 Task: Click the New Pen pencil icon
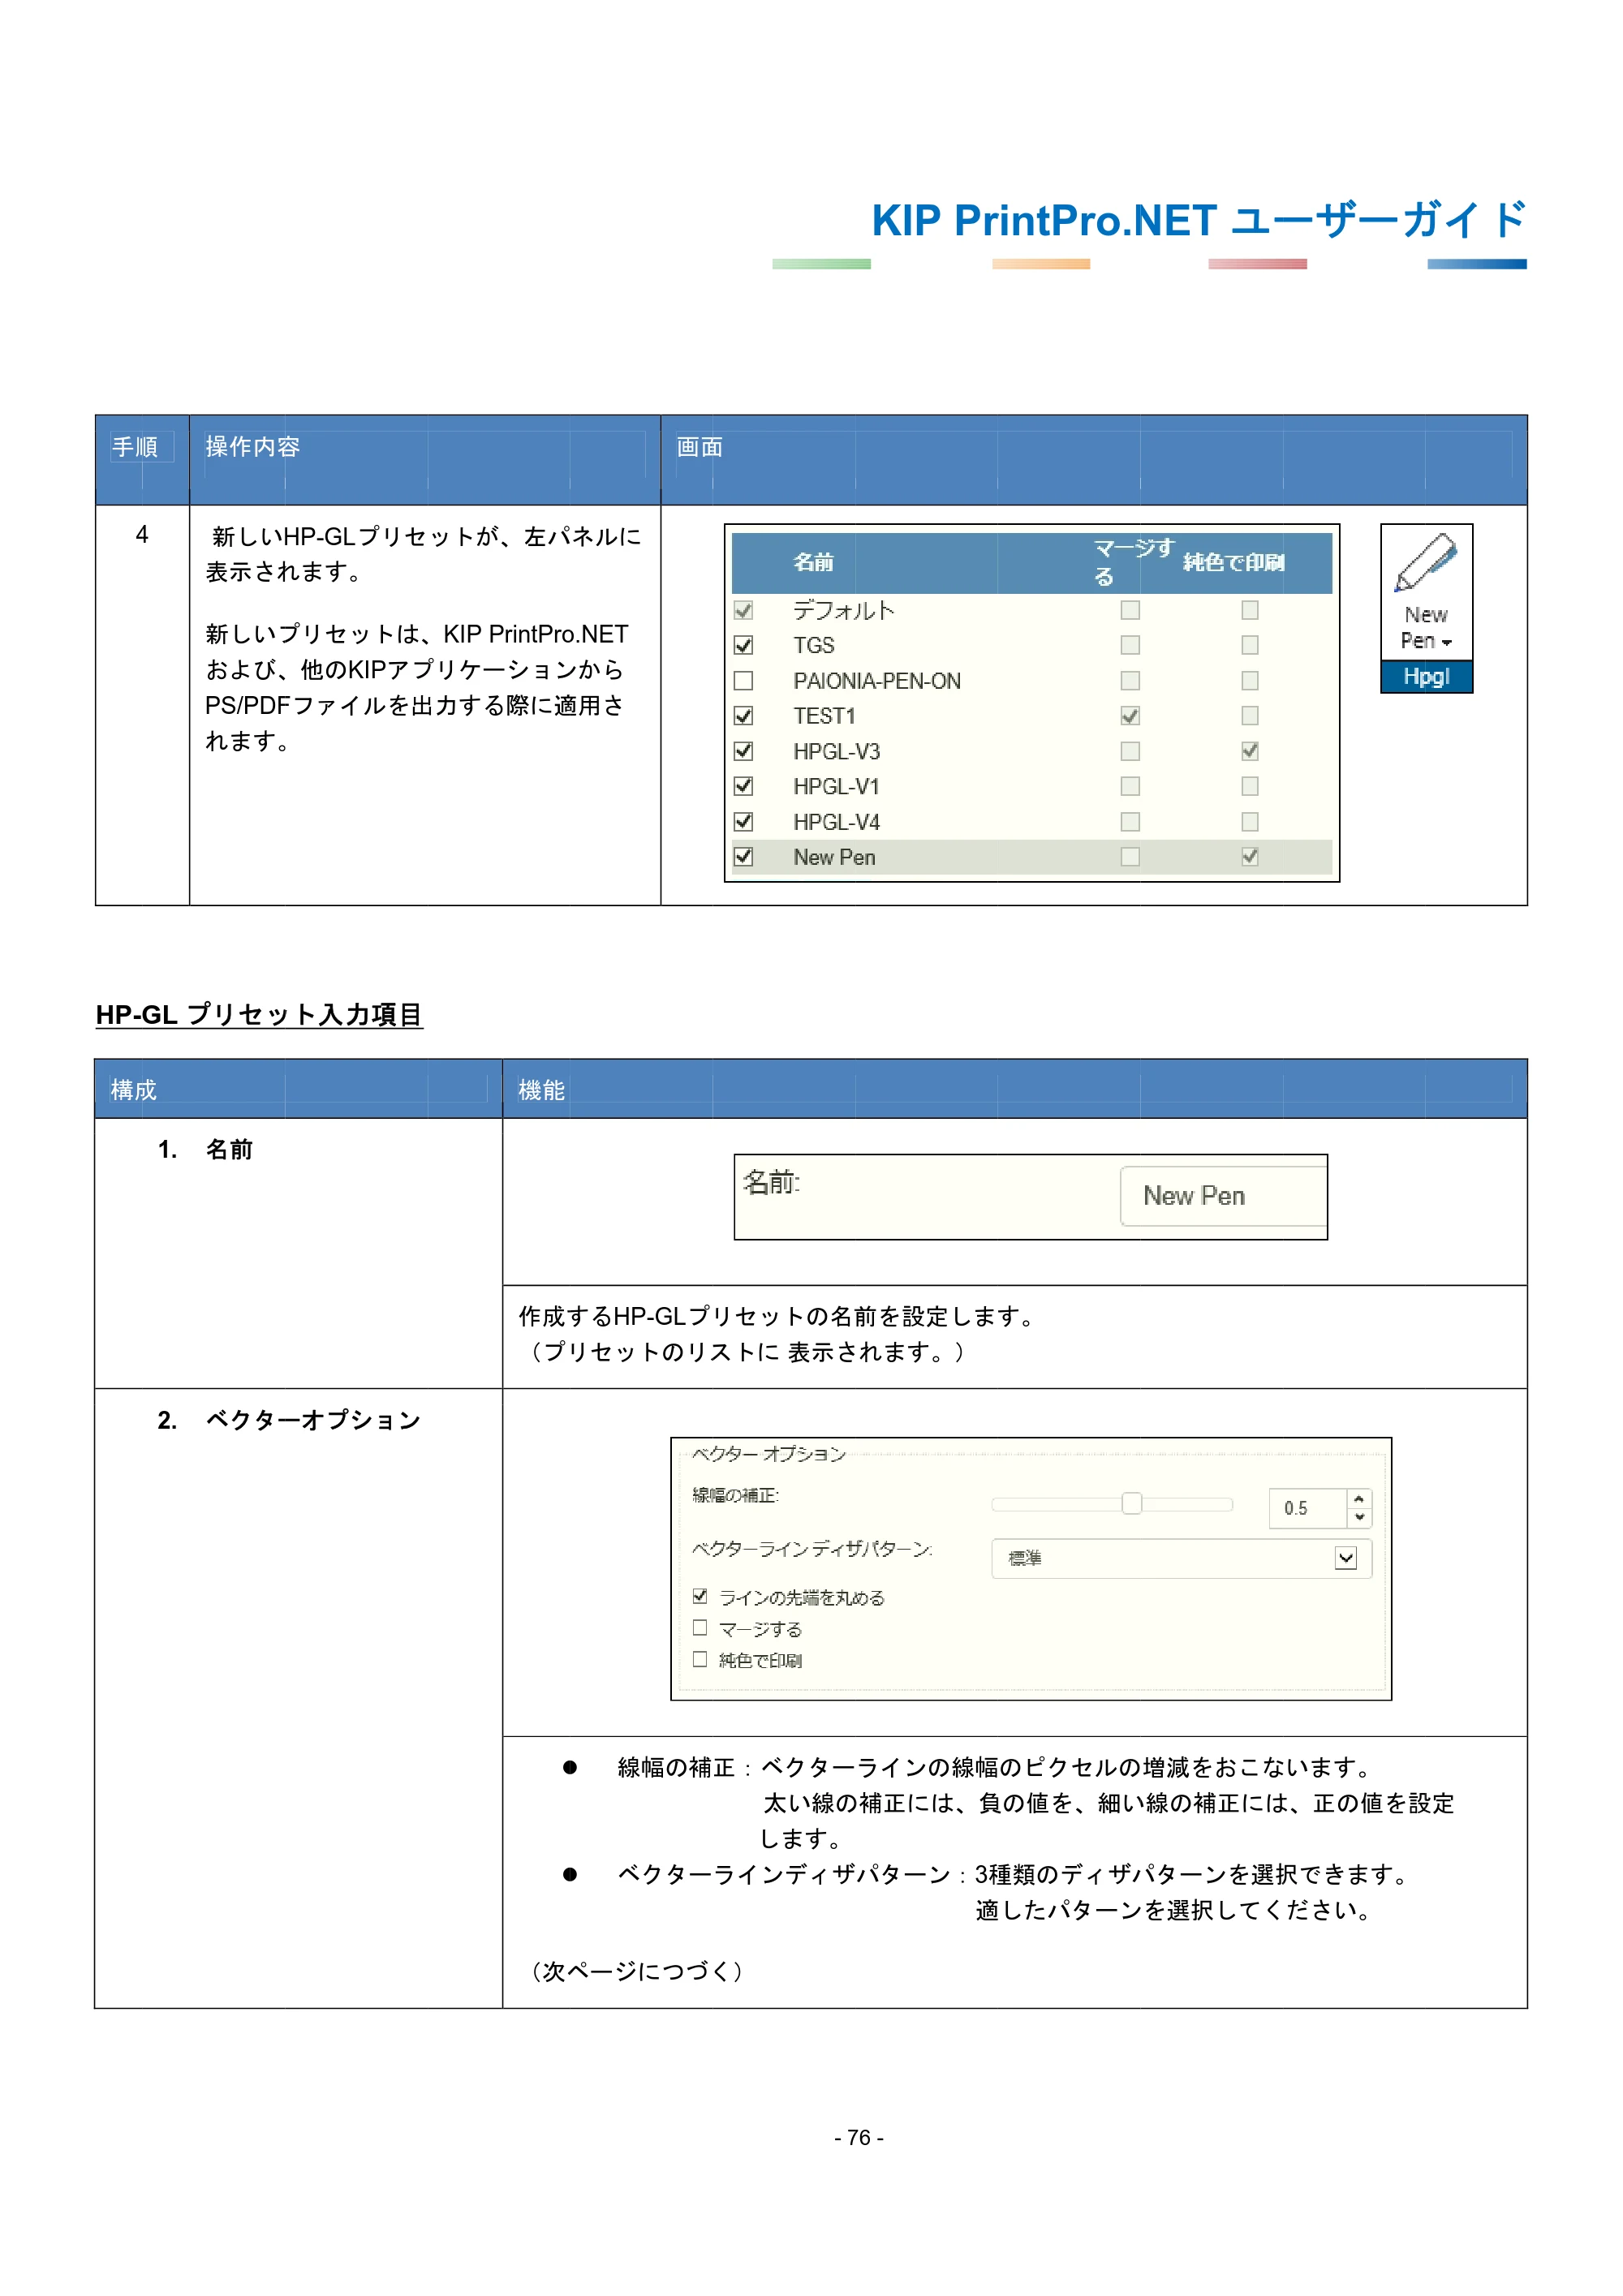tap(1425, 562)
